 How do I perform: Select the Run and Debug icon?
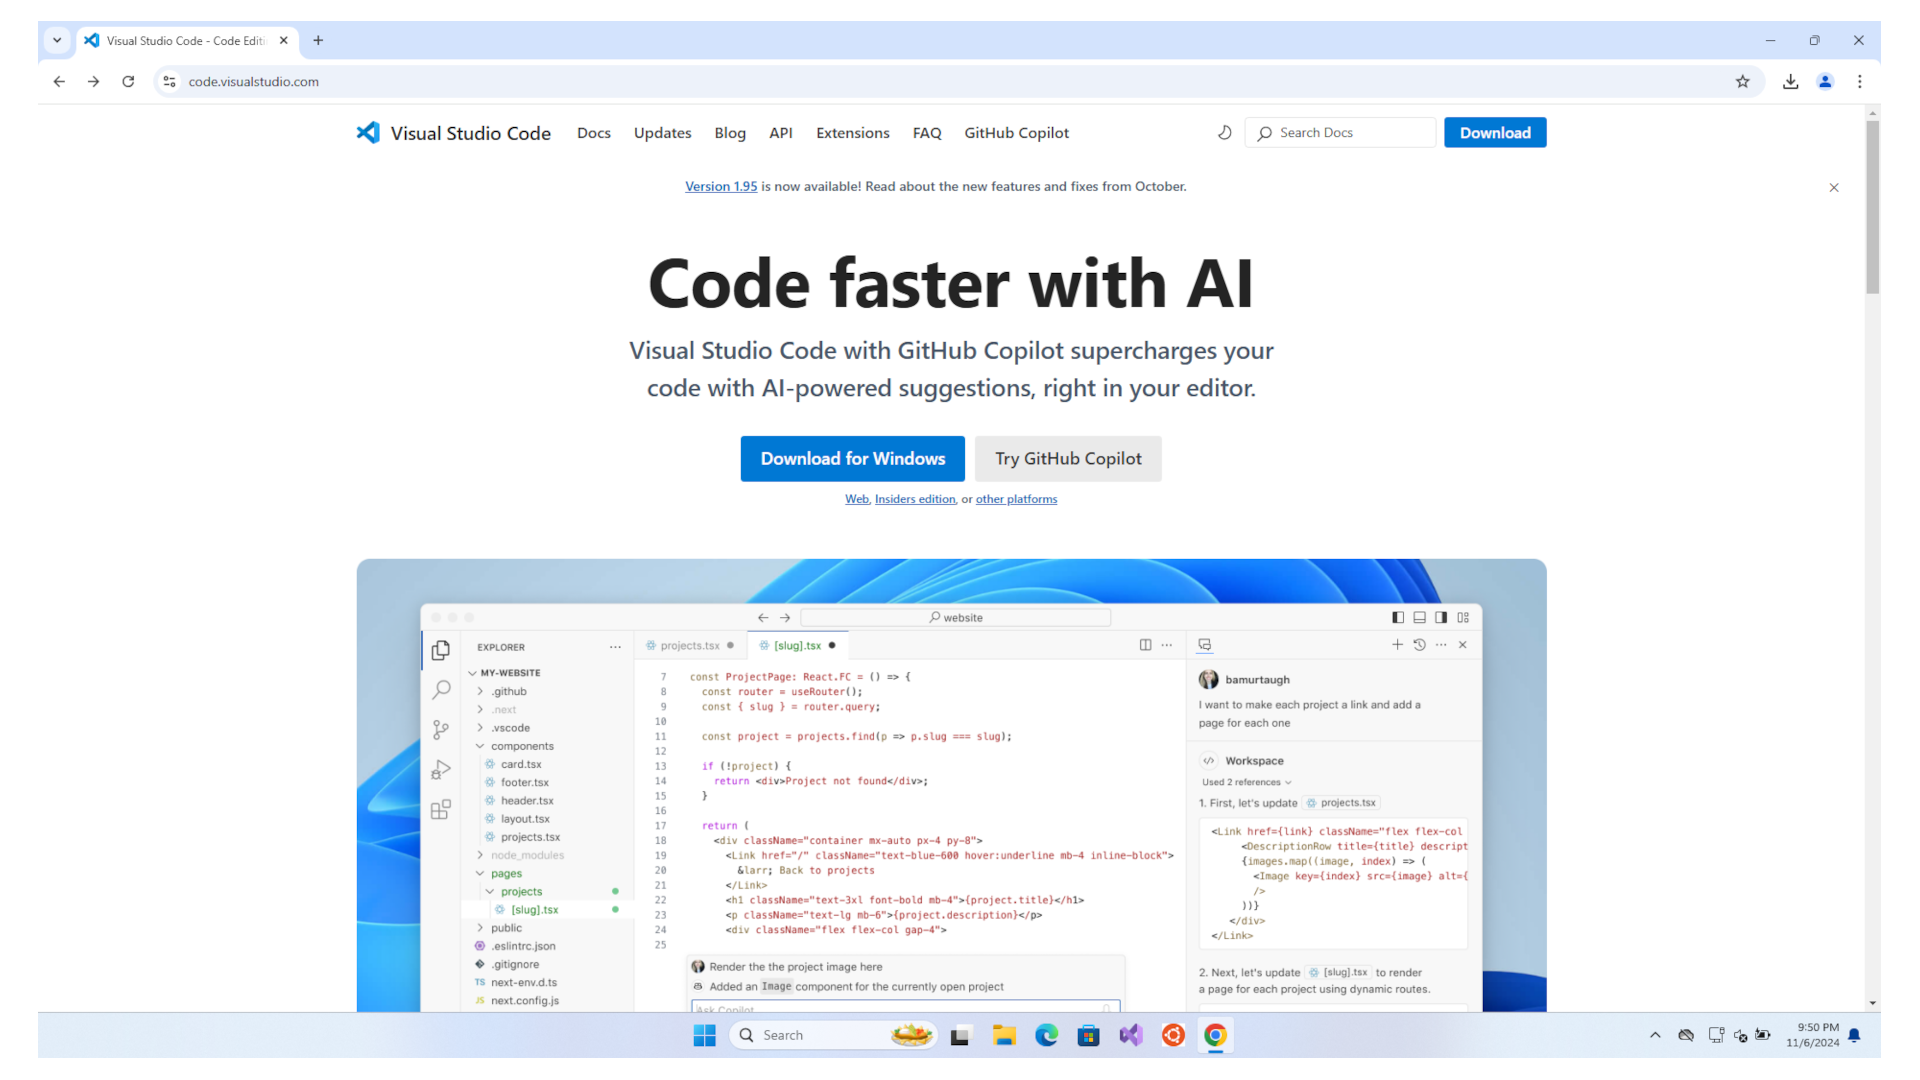441,769
